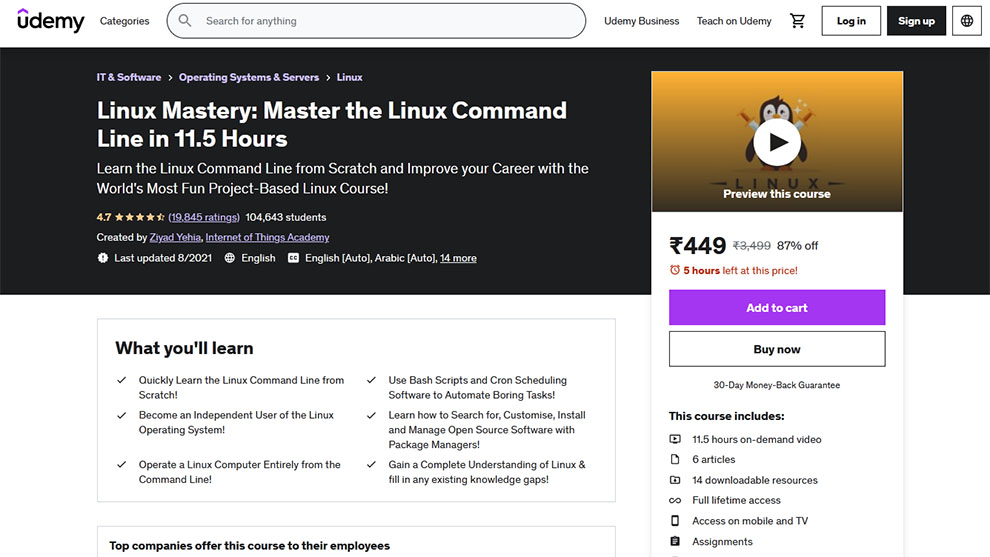This screenshot has height=557, width=990.
Task: Open instructor Ziyad Yehia profile
Action: (176, 237)
